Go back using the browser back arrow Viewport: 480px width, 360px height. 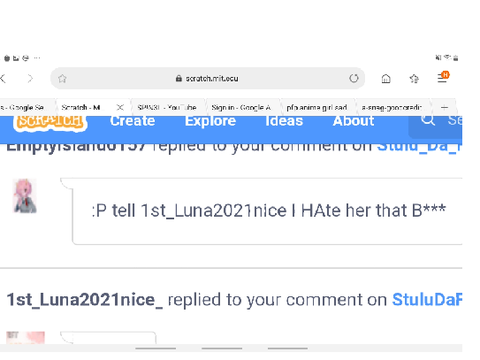click(x=3, y=79)
